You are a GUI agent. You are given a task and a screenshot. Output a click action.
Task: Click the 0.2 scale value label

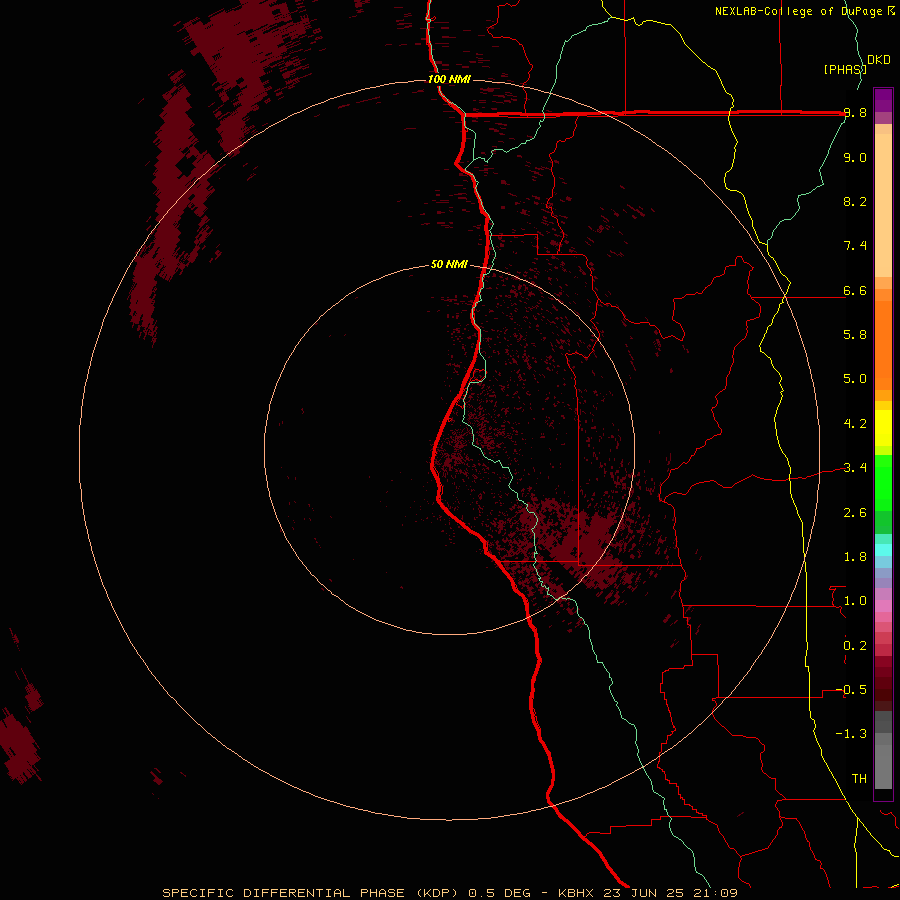click(855, 646)
